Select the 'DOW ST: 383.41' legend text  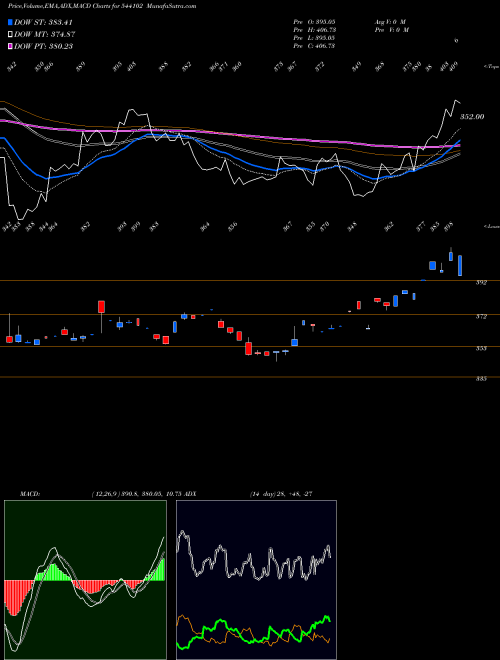tap(43, 22)
